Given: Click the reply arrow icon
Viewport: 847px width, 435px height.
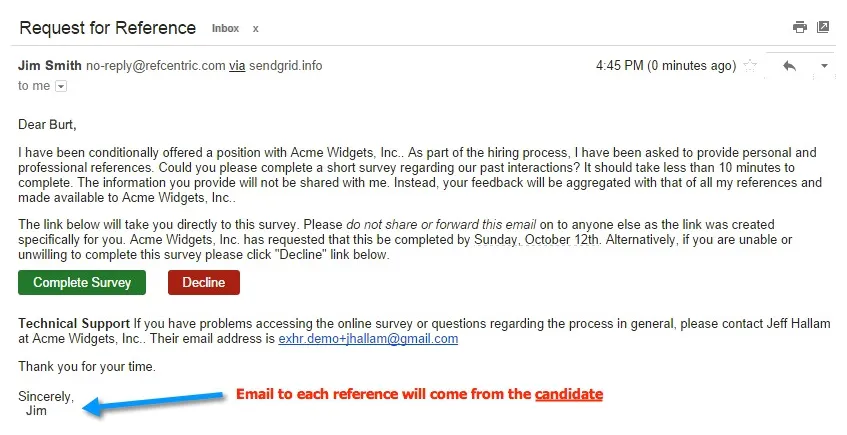Looking at the screenshot, I should [789, 66].
